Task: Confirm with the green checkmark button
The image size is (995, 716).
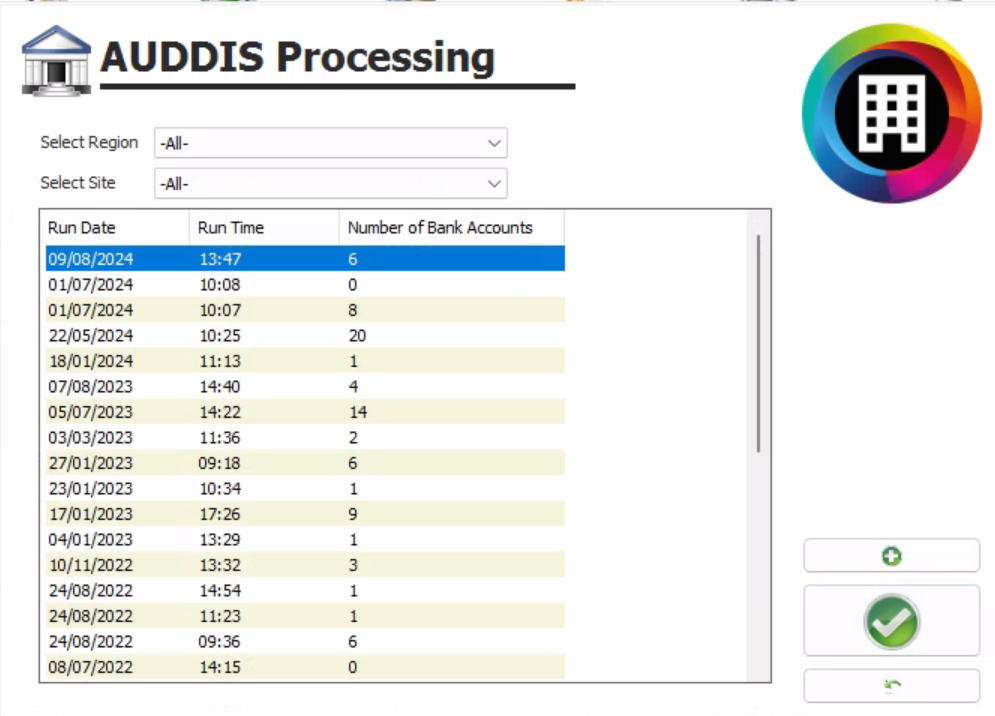Action: click(x=892, y=621)
